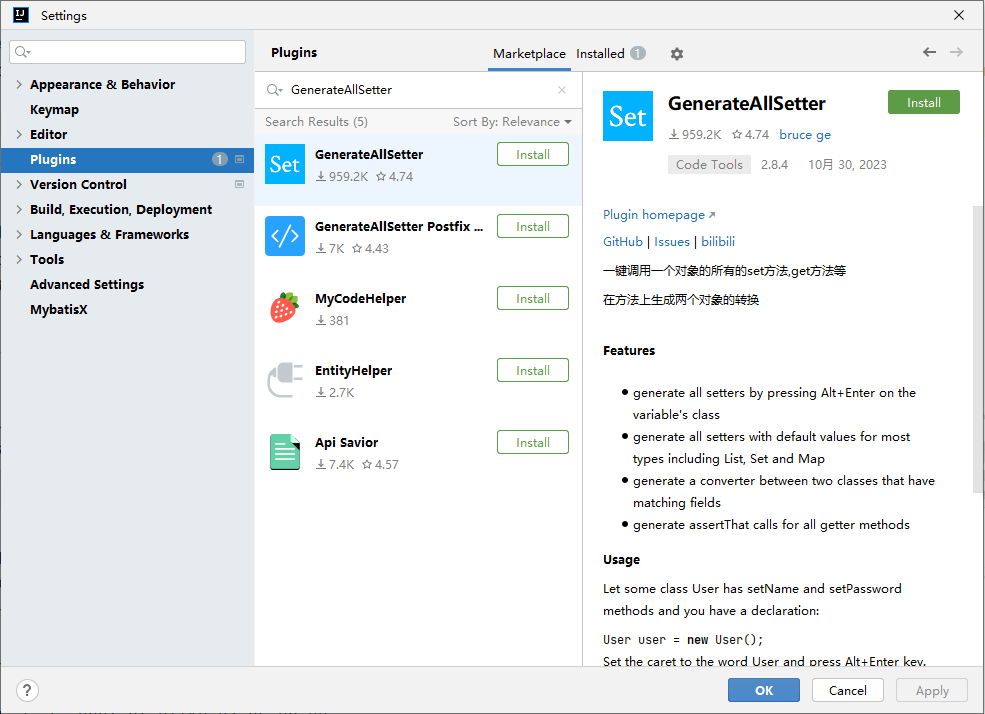Click the settings search magnifier icon

click(x=23, y=52)
